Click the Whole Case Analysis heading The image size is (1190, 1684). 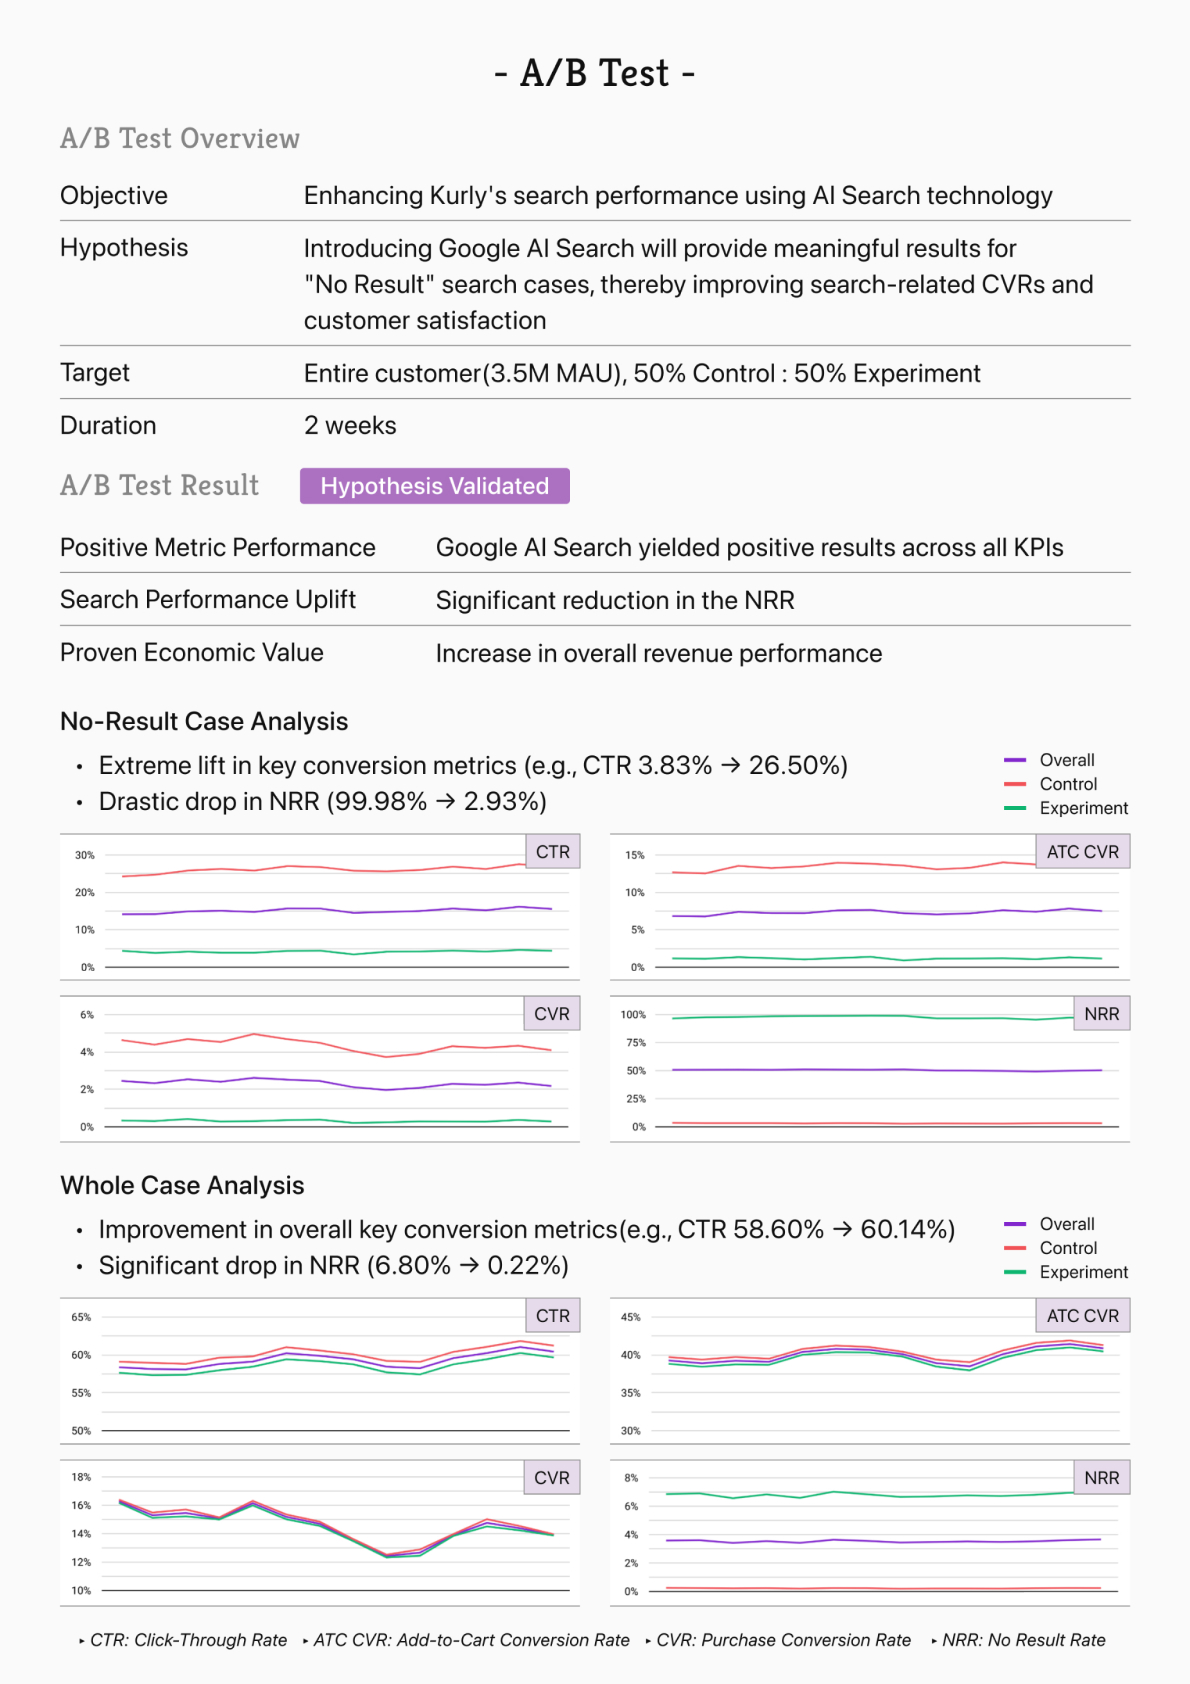(182, 1185)
